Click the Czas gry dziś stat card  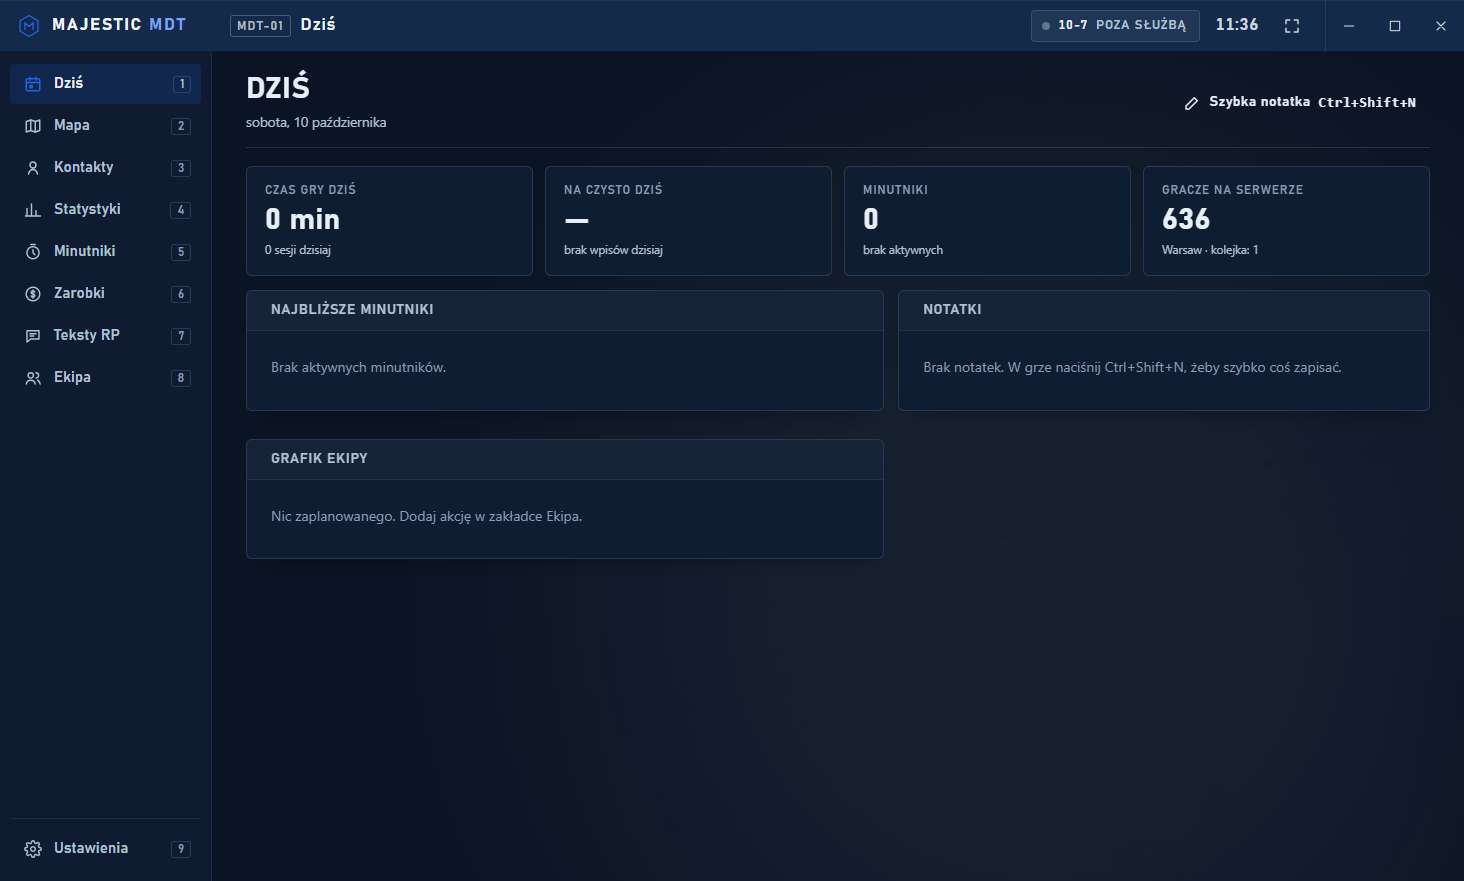389,221
